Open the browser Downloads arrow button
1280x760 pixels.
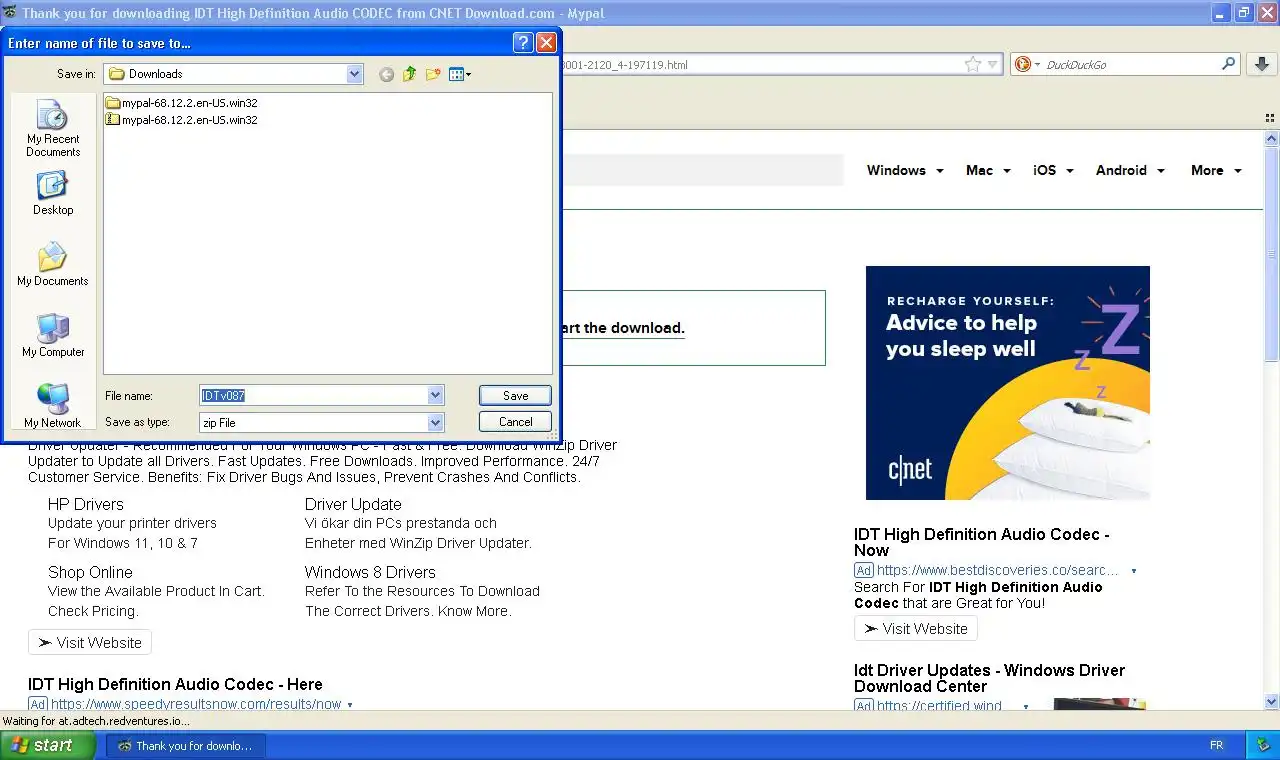1261,64
